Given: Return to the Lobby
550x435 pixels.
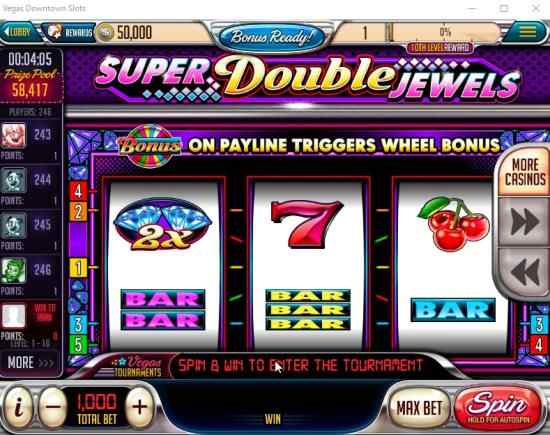Looking at the screenshot, I should click(18, 32).
